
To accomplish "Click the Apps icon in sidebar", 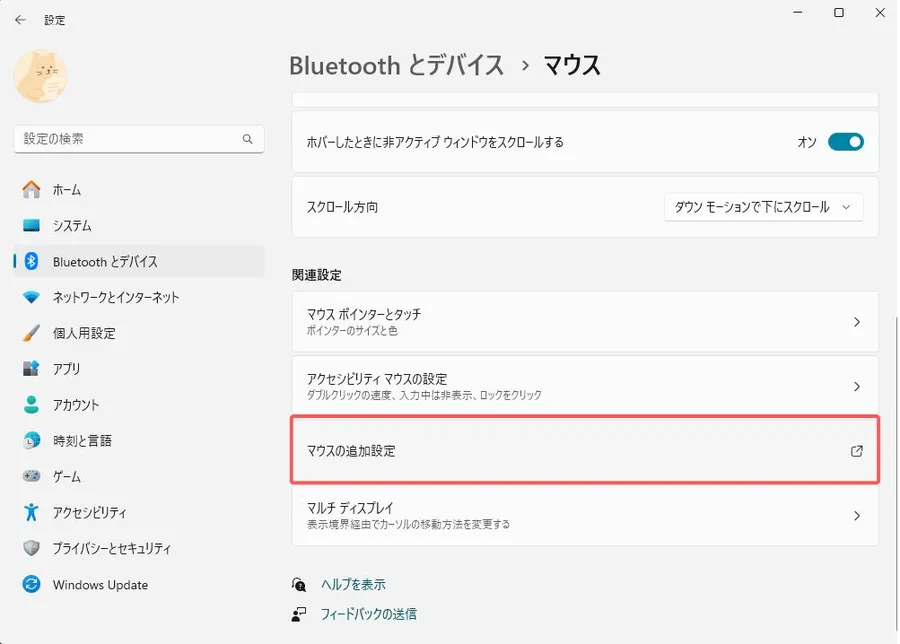I will tap(32, 369).
